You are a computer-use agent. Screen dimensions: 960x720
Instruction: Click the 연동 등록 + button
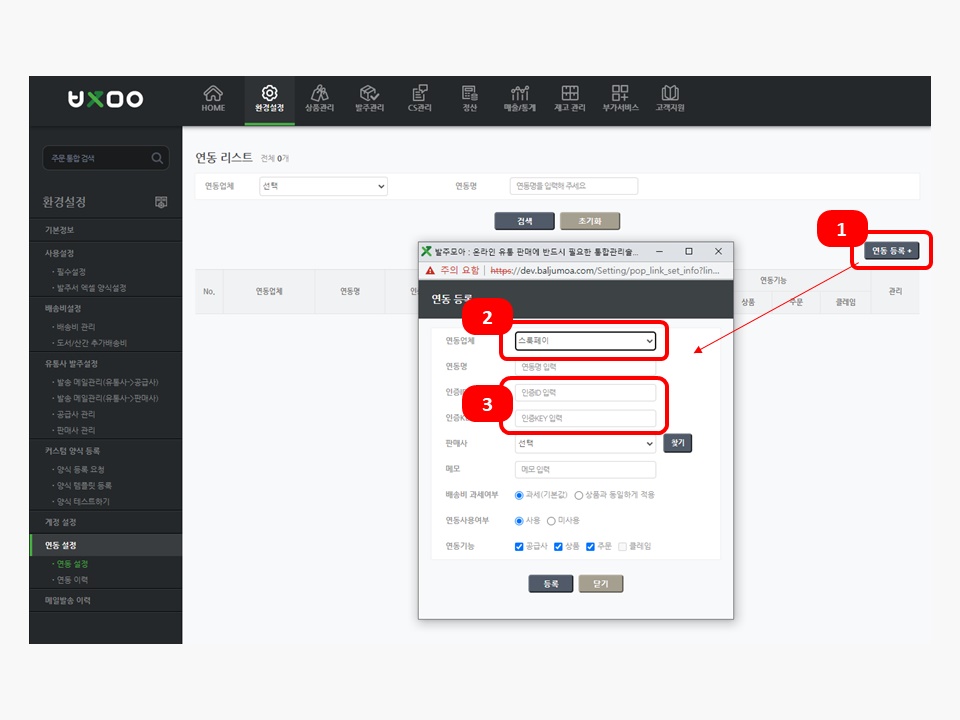tap(891, 251)
